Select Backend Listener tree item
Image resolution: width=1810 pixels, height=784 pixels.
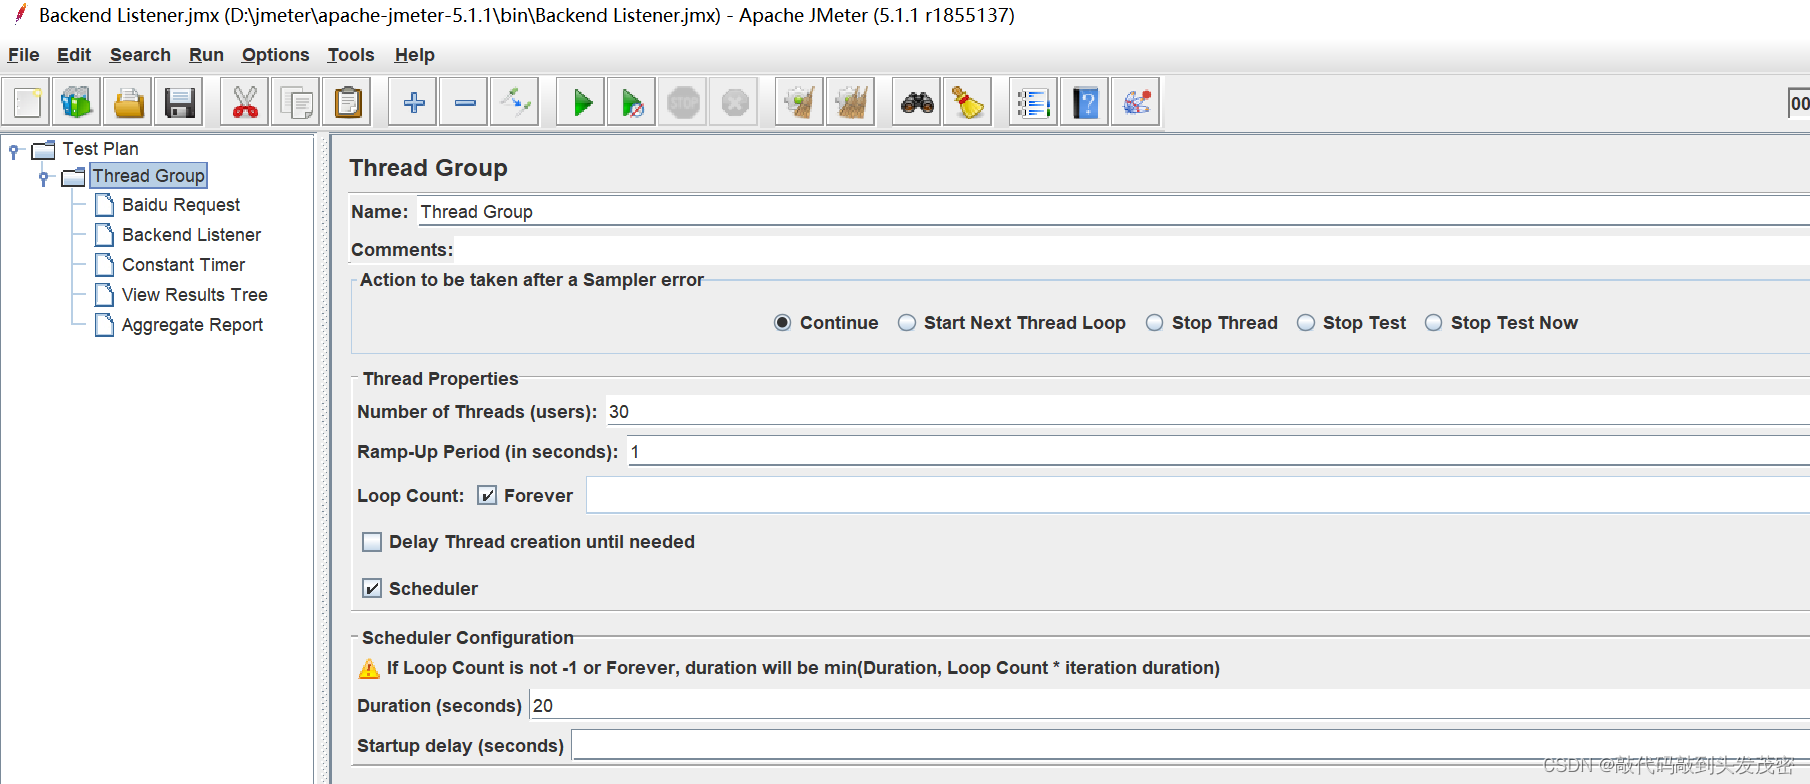(x=191, y=235)
